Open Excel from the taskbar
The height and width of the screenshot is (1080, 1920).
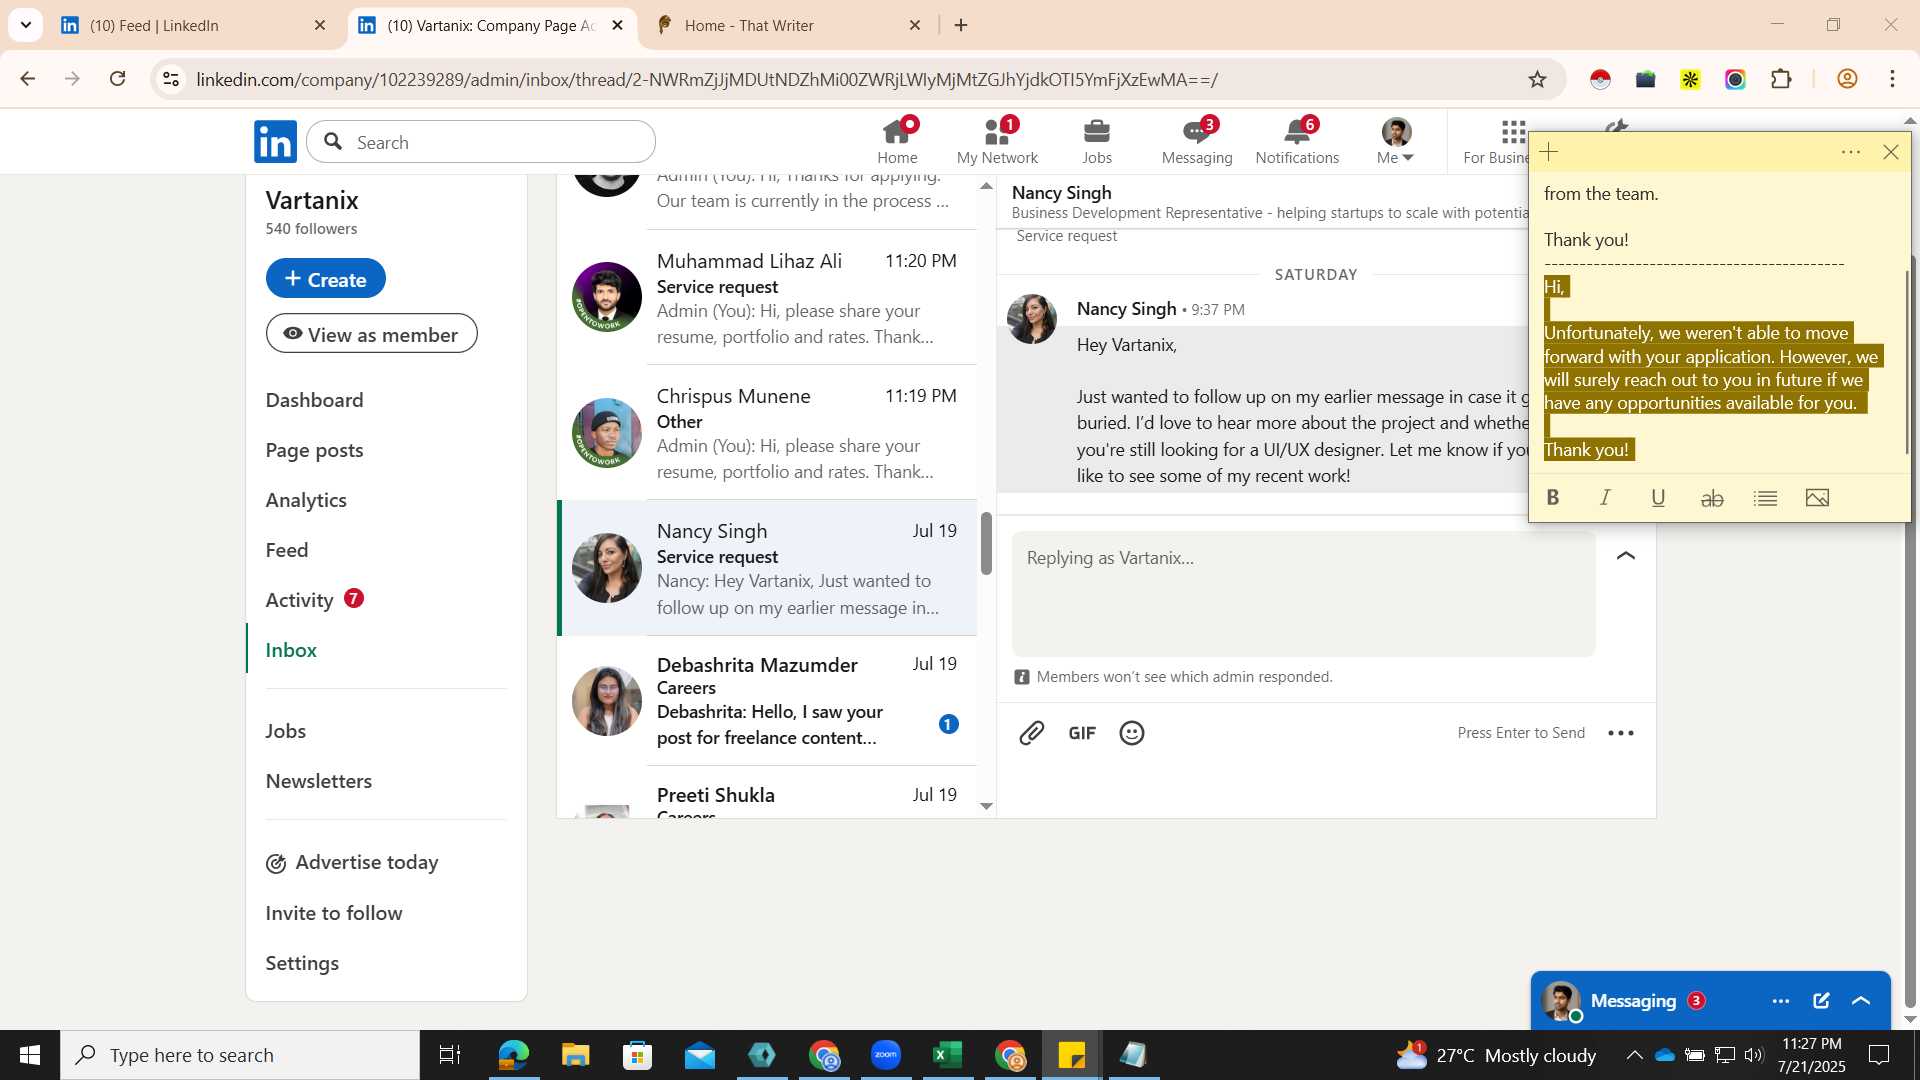(x=947, y=1055)
